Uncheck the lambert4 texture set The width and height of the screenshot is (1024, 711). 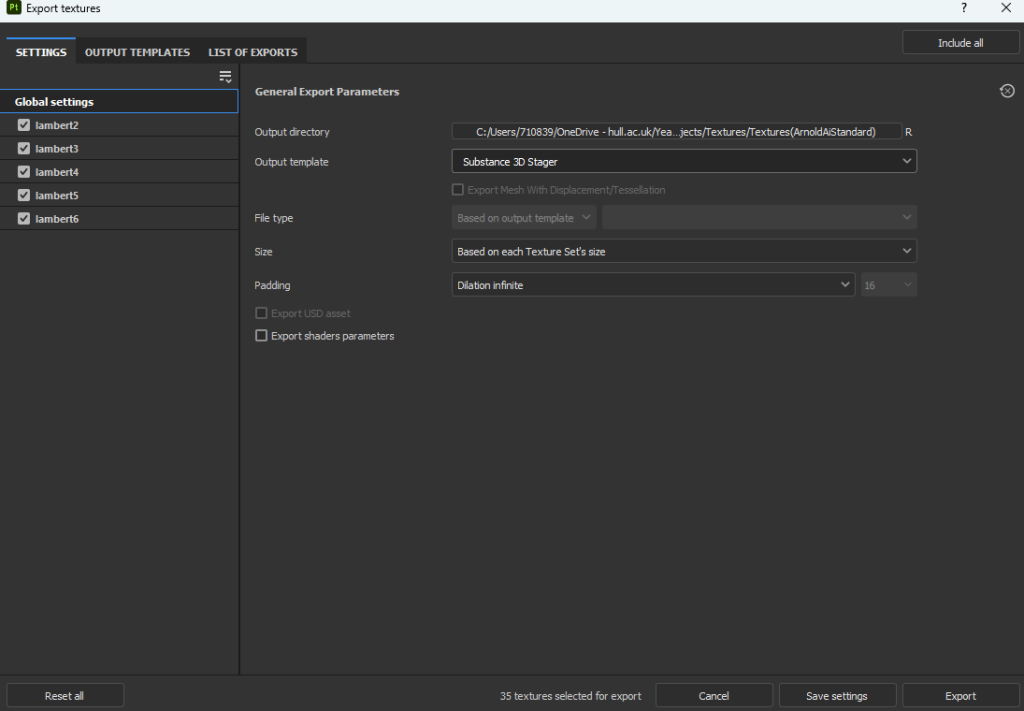(x=24, y=172)
